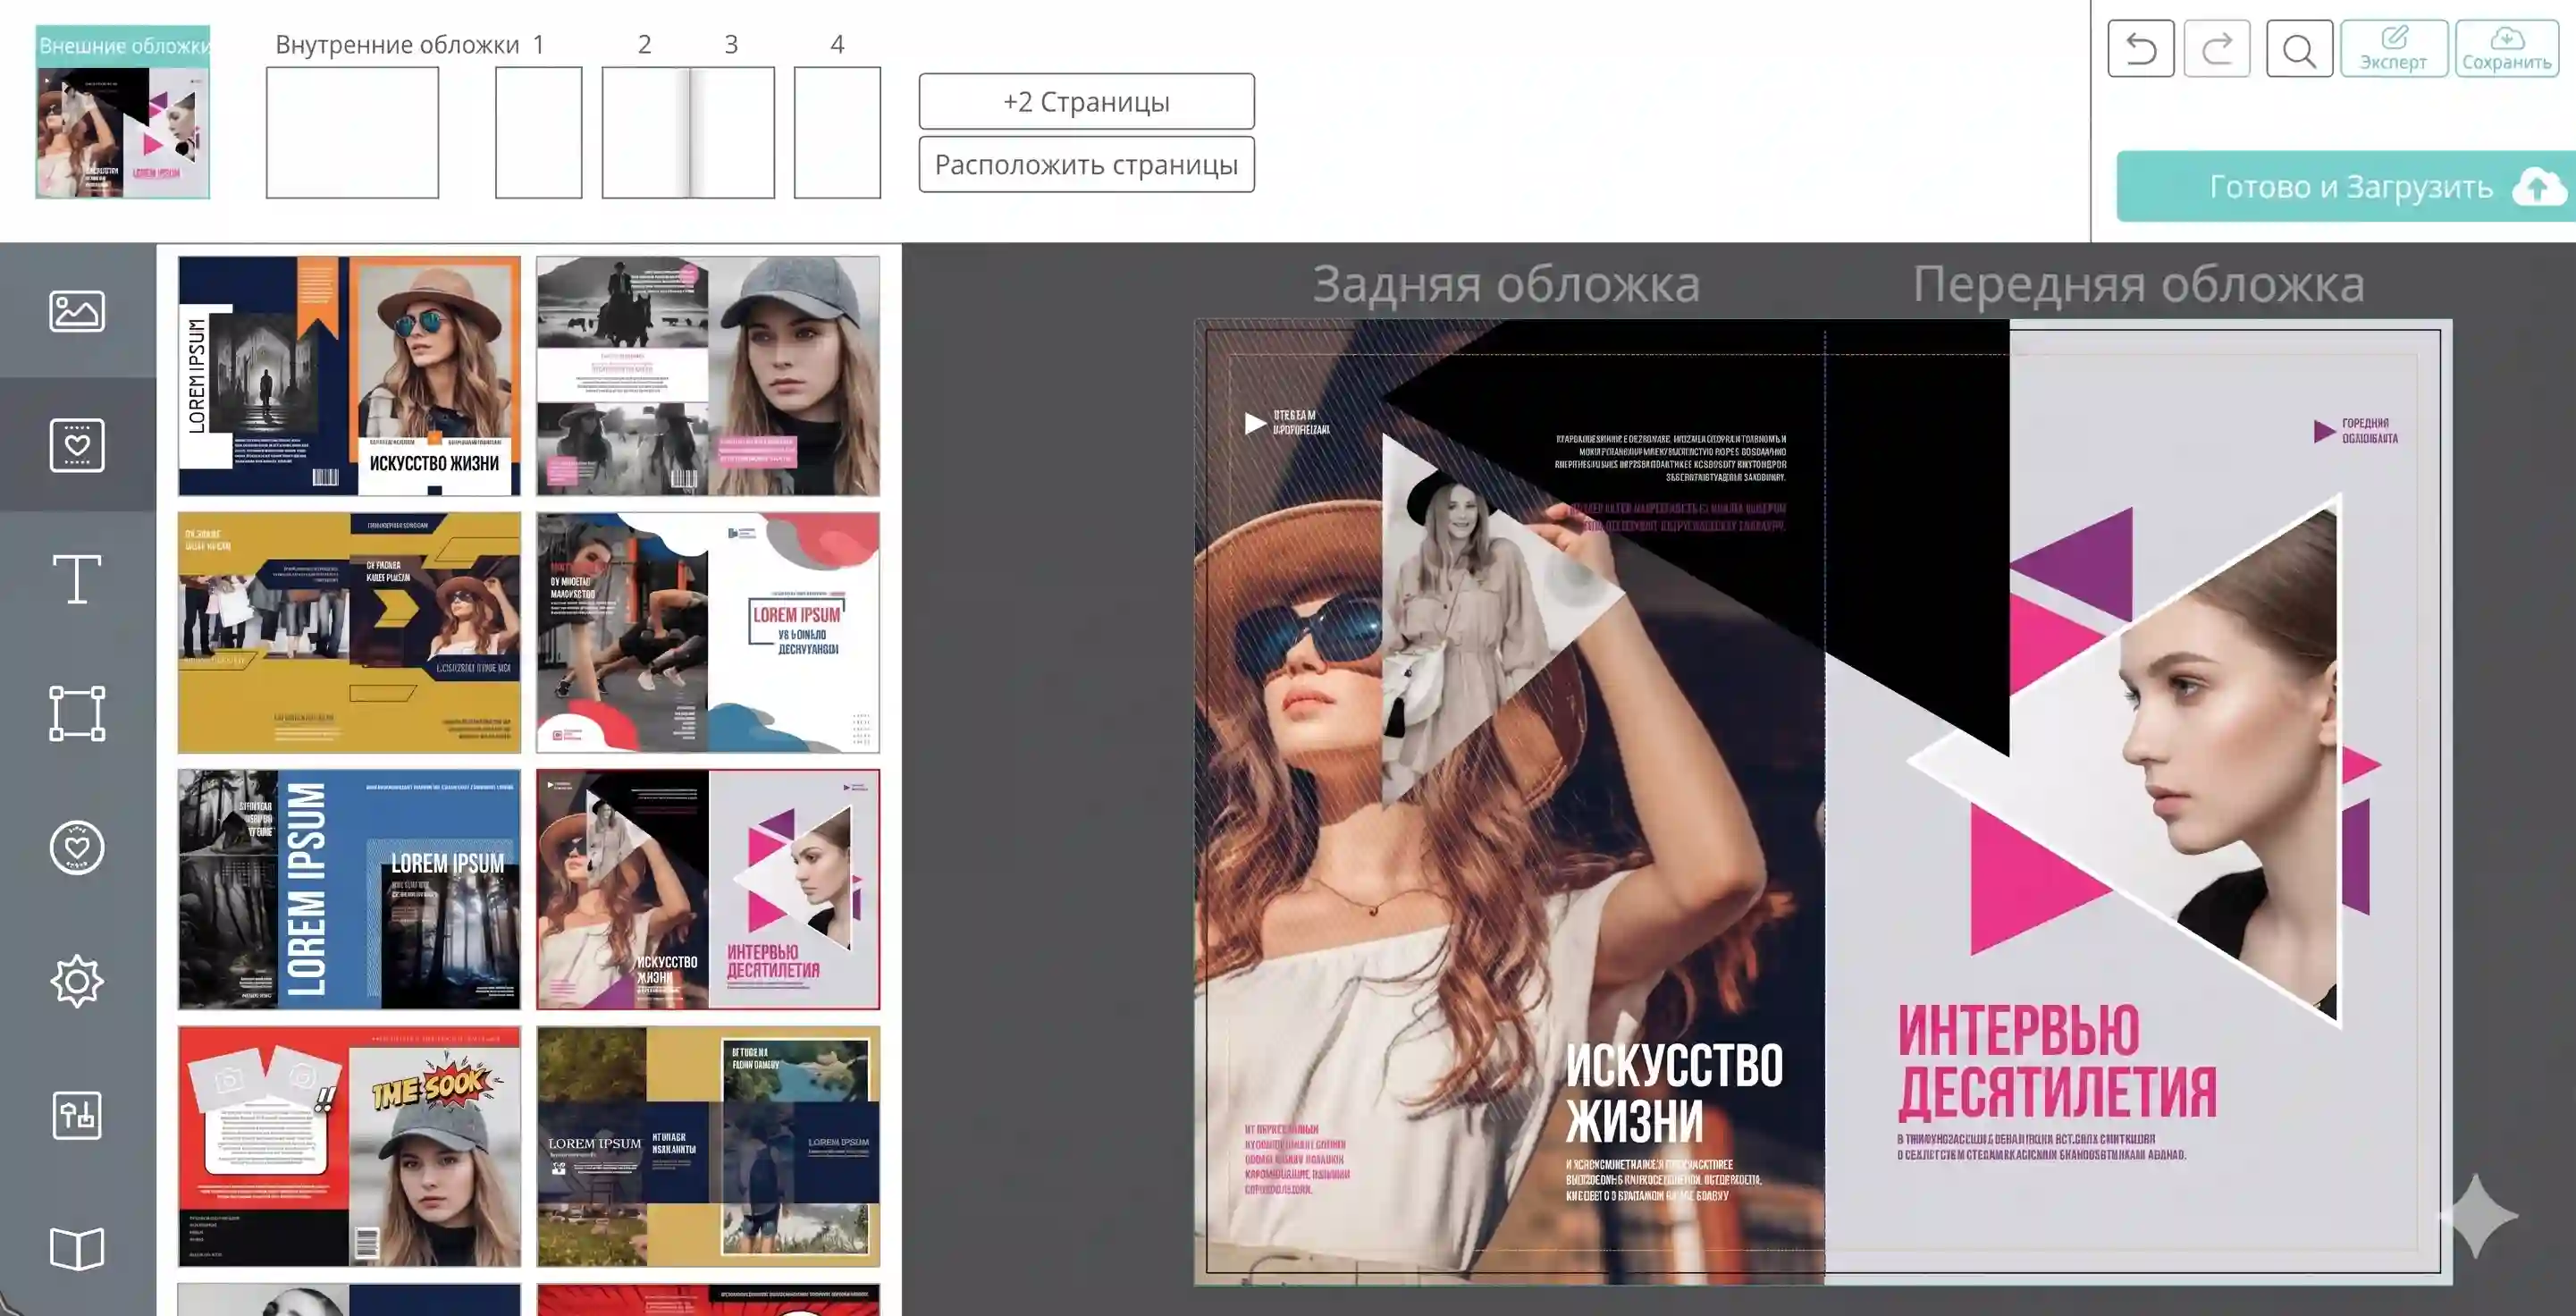
Task: Choose the red comic THE BOOK template
Action: tap(349, 1146)
